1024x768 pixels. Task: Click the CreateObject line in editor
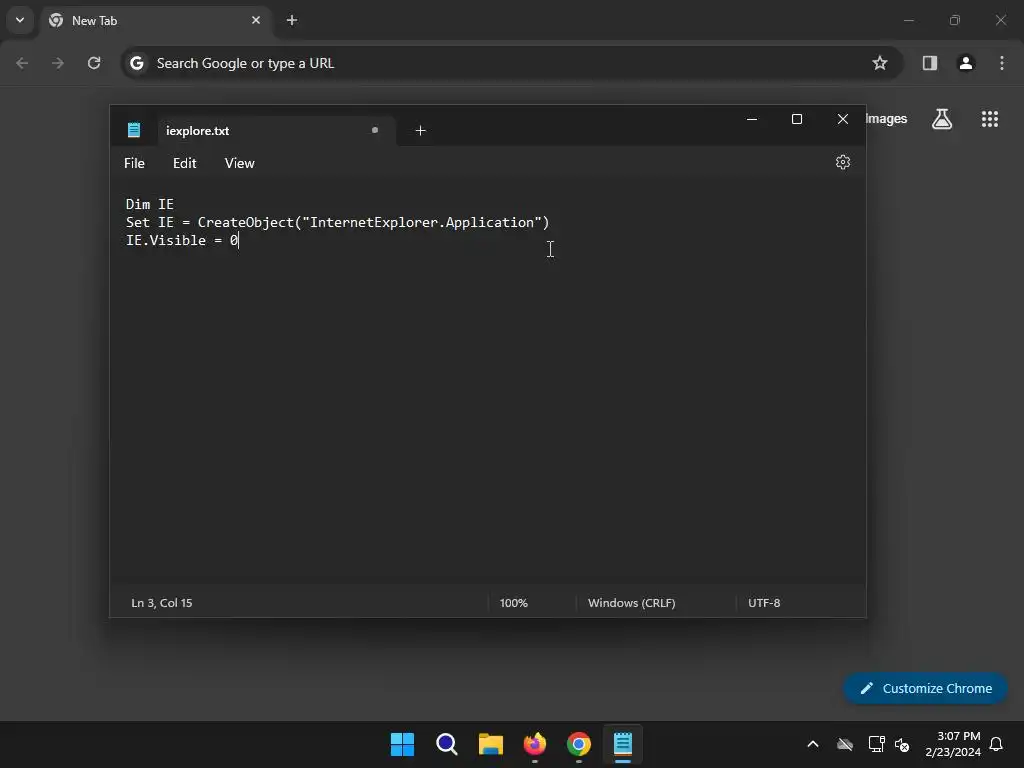(338, 223)
